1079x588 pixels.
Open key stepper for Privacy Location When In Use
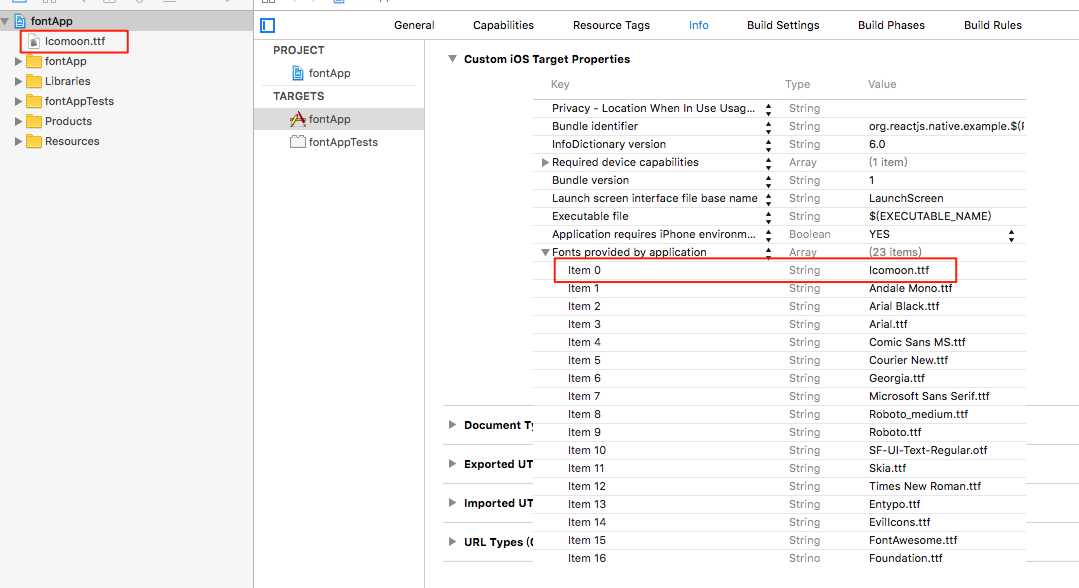[x=768, y=109]
